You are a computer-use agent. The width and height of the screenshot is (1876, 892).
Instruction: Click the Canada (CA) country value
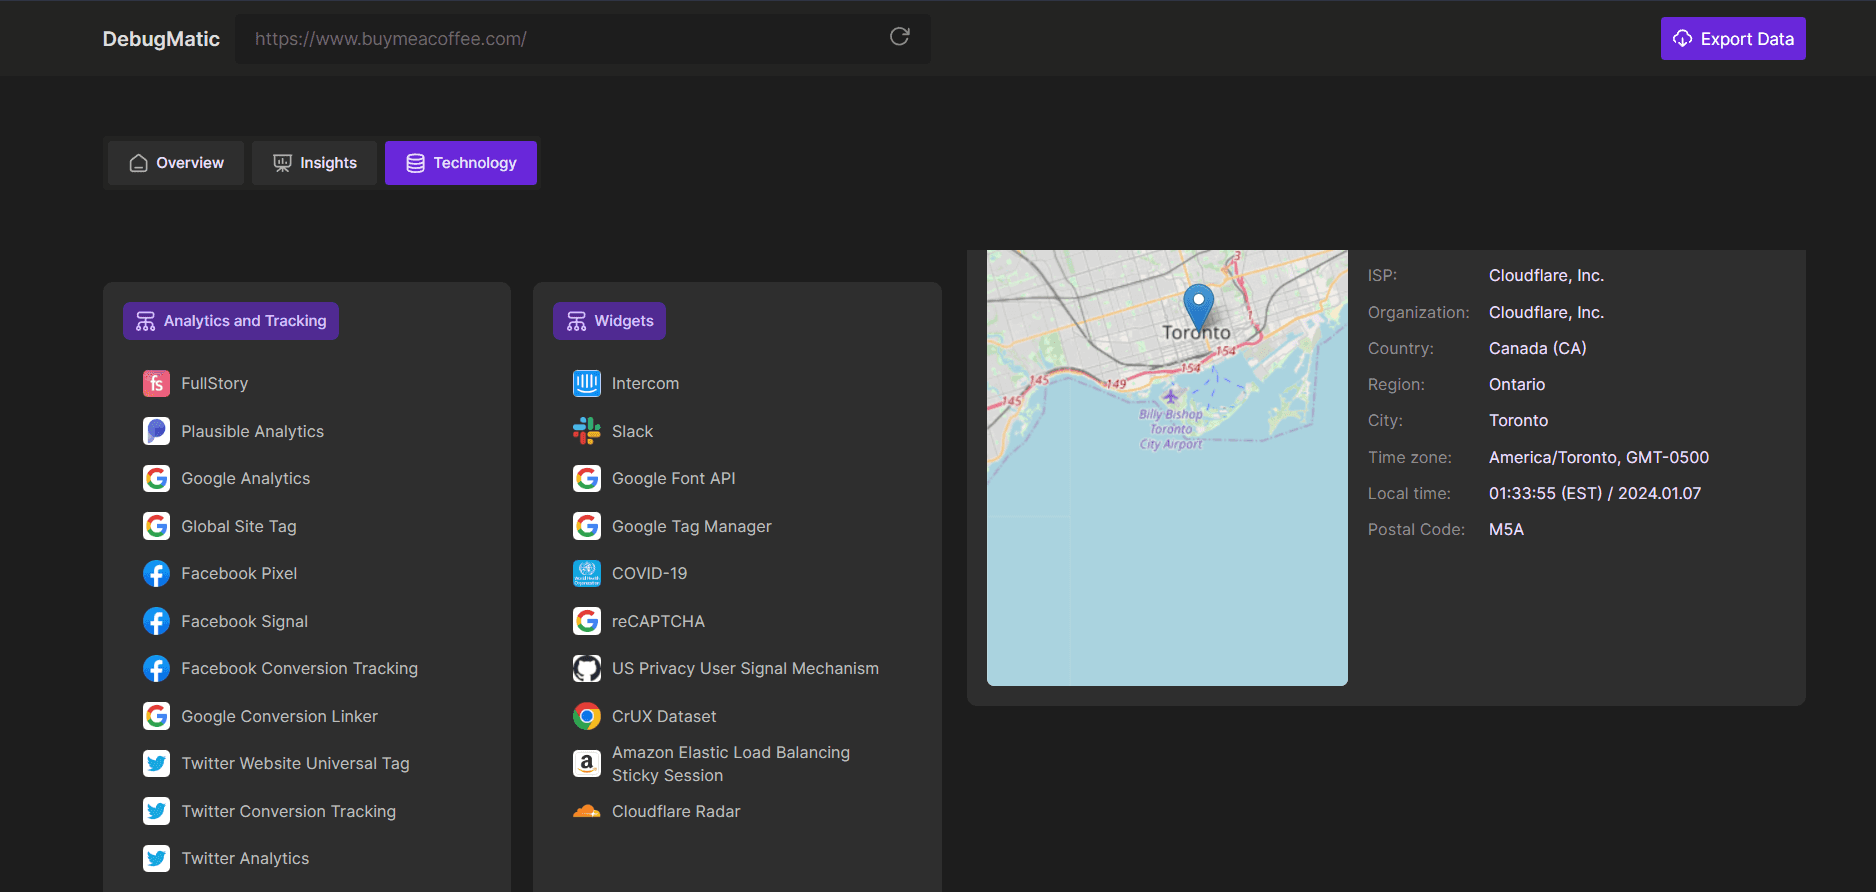[1538, 348]
